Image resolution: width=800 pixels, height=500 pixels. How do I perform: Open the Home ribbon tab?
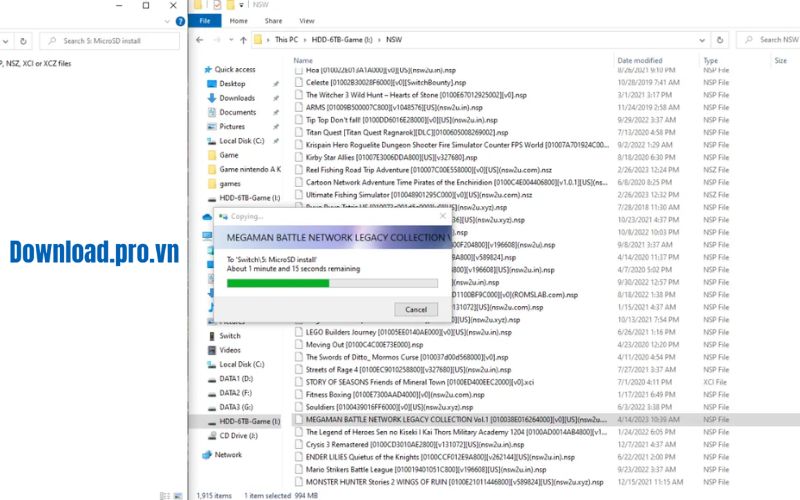click(x=238, y=21)
